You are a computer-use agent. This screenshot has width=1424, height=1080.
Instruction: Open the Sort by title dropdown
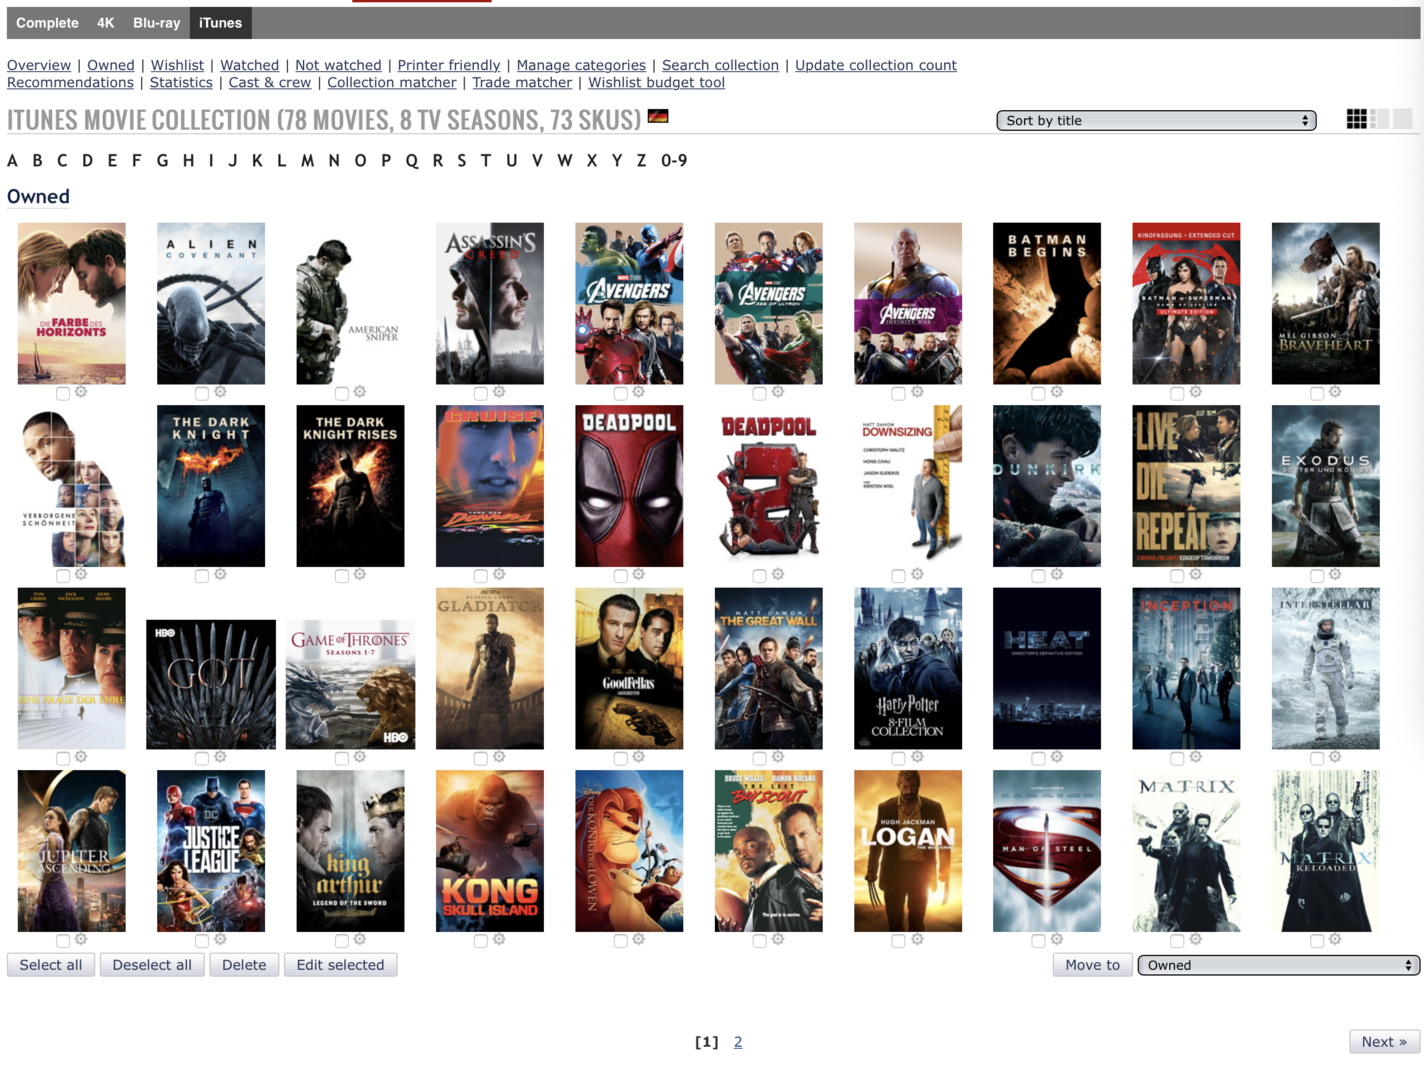[1156, 120]
